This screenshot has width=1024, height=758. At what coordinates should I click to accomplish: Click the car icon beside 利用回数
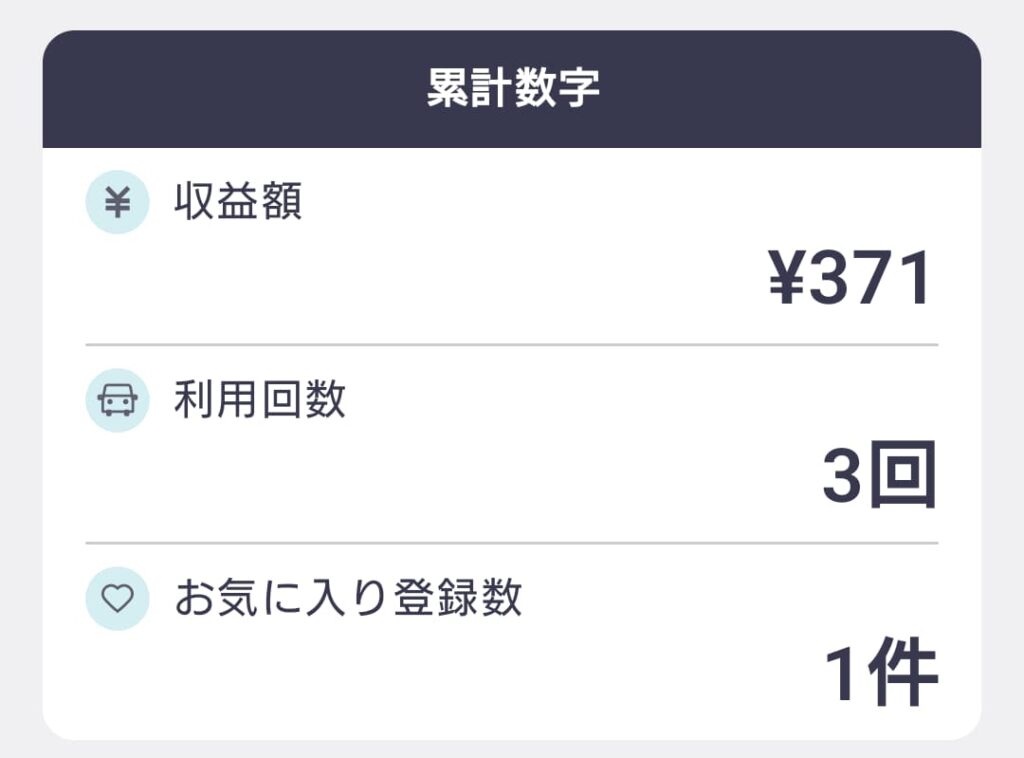(x=117, y=400)
